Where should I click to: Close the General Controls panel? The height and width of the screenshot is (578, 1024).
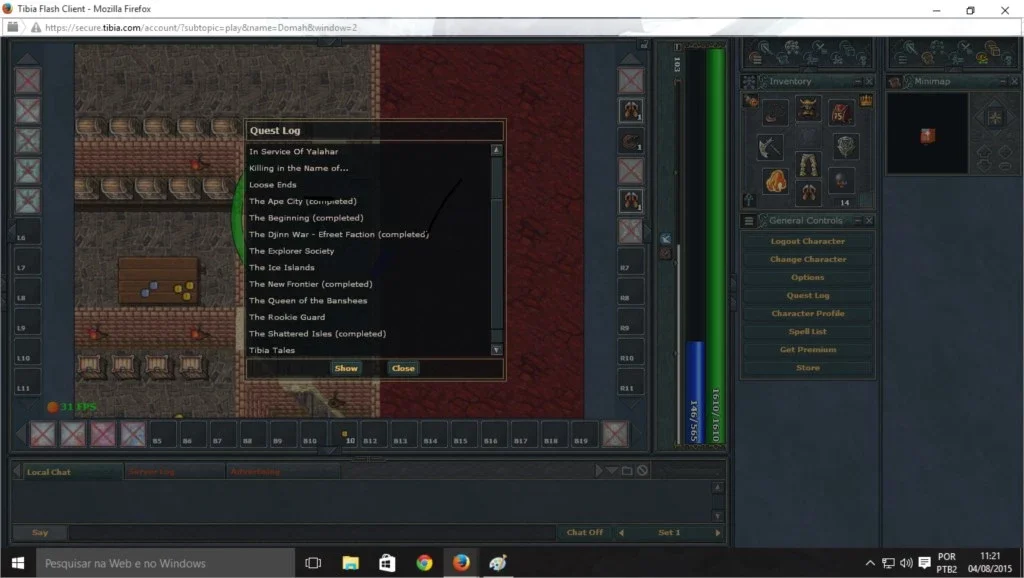click(869, 221)
